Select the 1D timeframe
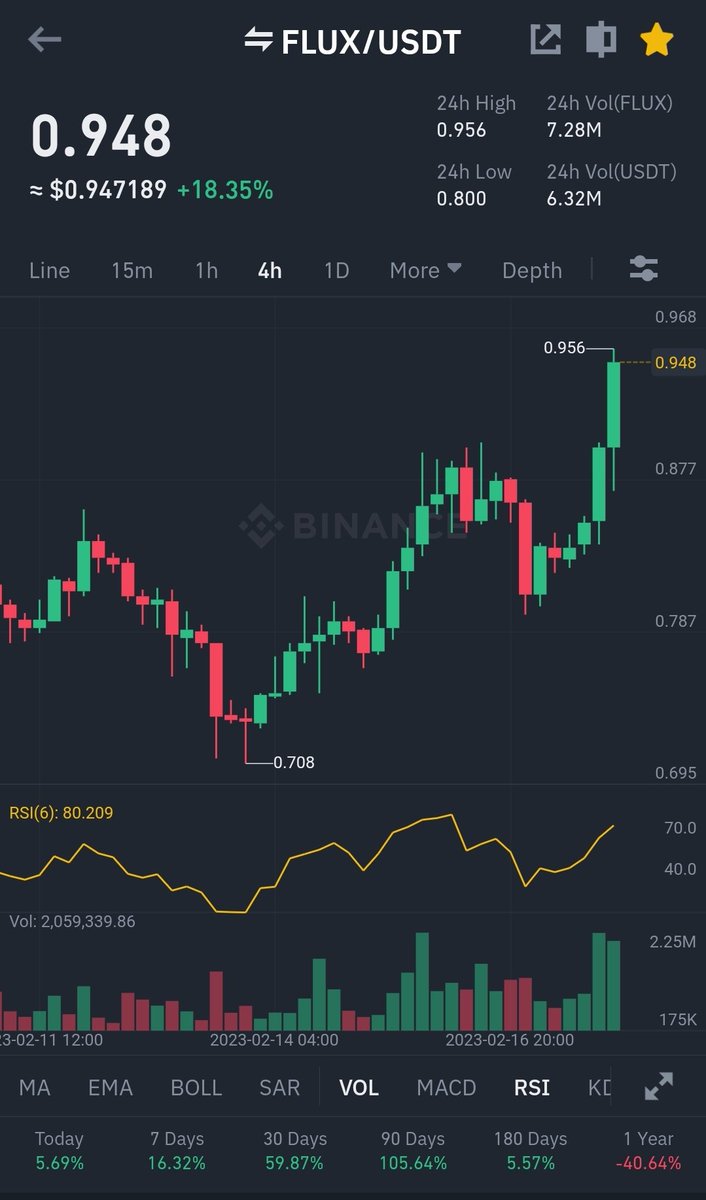This screenshot has width=706, height=1200. click(x=337, y=270)
